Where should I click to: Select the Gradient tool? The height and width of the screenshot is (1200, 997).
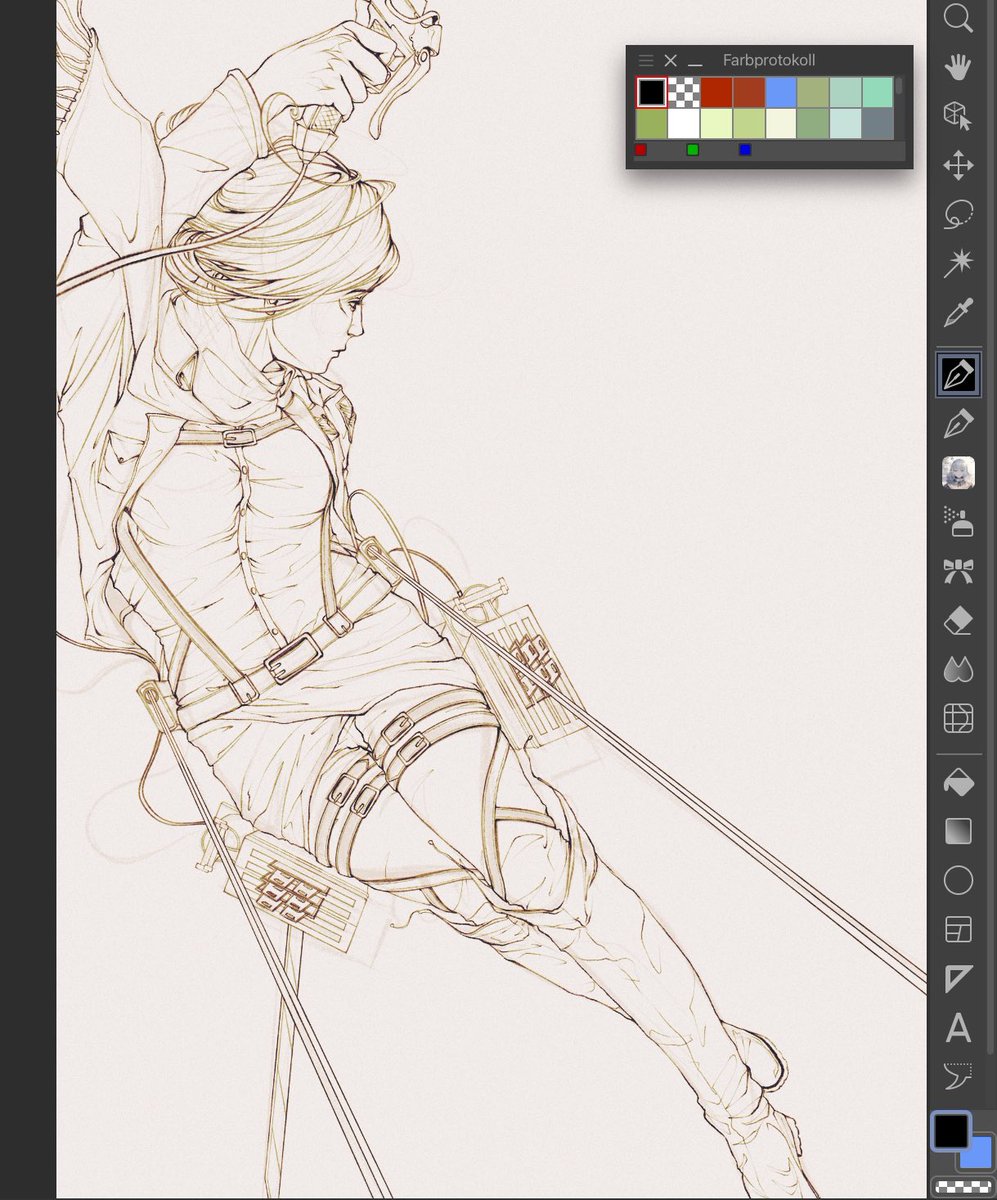[958, 831]
